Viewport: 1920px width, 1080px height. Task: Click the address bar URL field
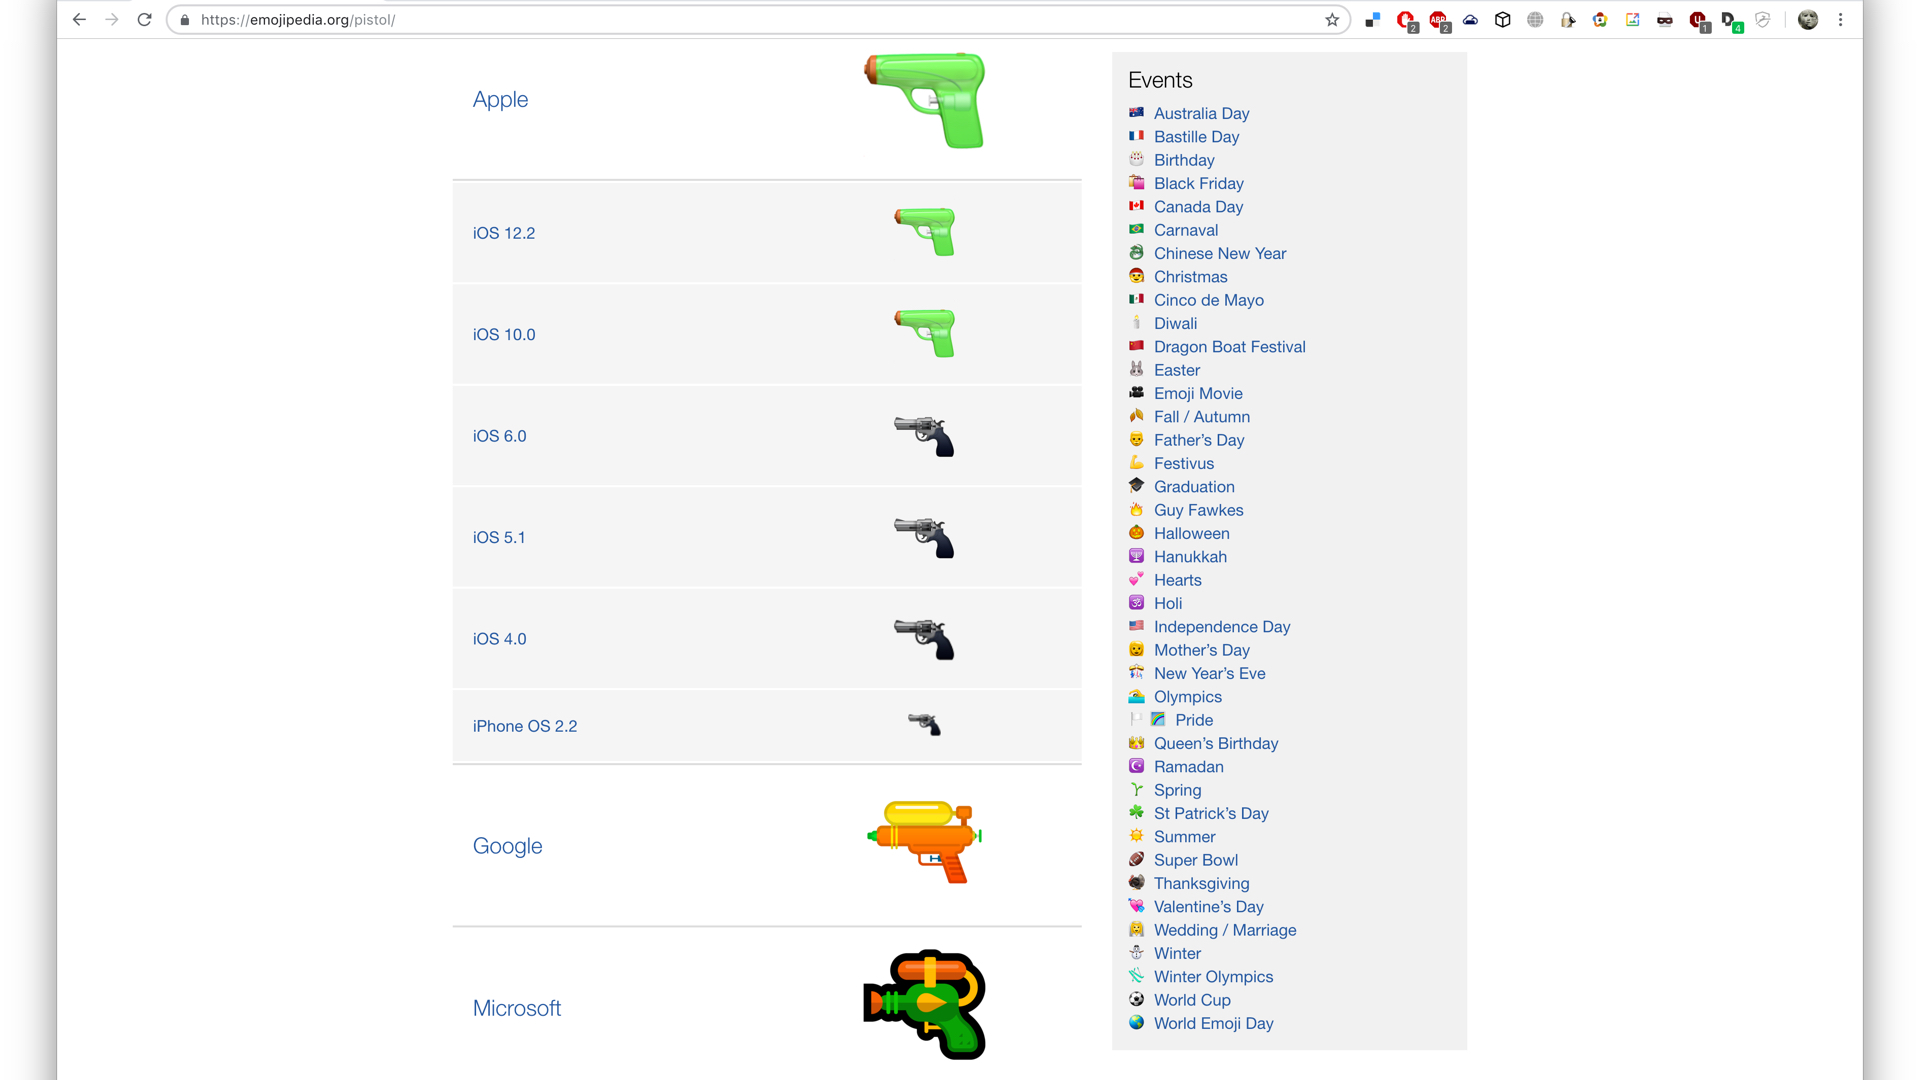pyautogui.click(x=700, y=19)
